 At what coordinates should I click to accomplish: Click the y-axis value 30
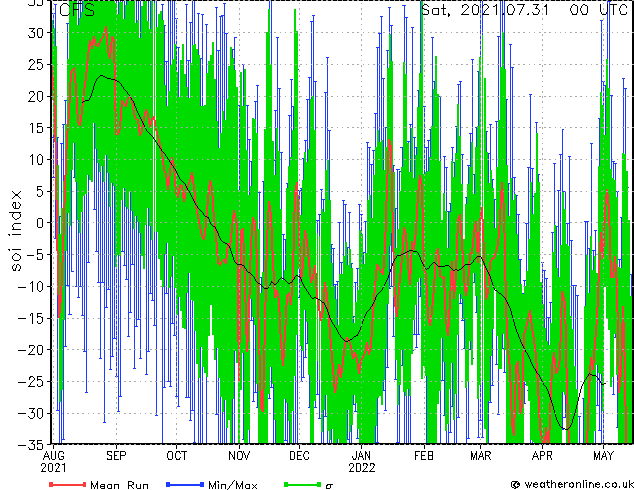36,33
